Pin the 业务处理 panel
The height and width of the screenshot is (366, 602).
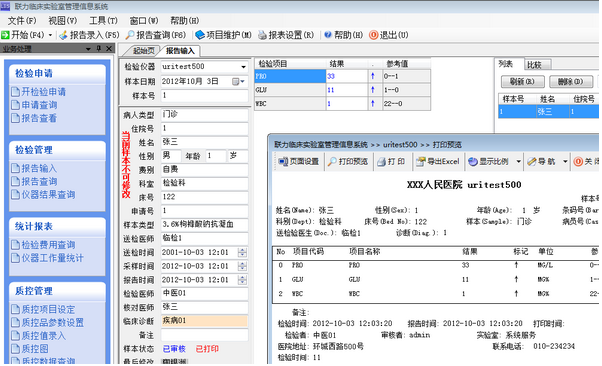tap(99, 48)
